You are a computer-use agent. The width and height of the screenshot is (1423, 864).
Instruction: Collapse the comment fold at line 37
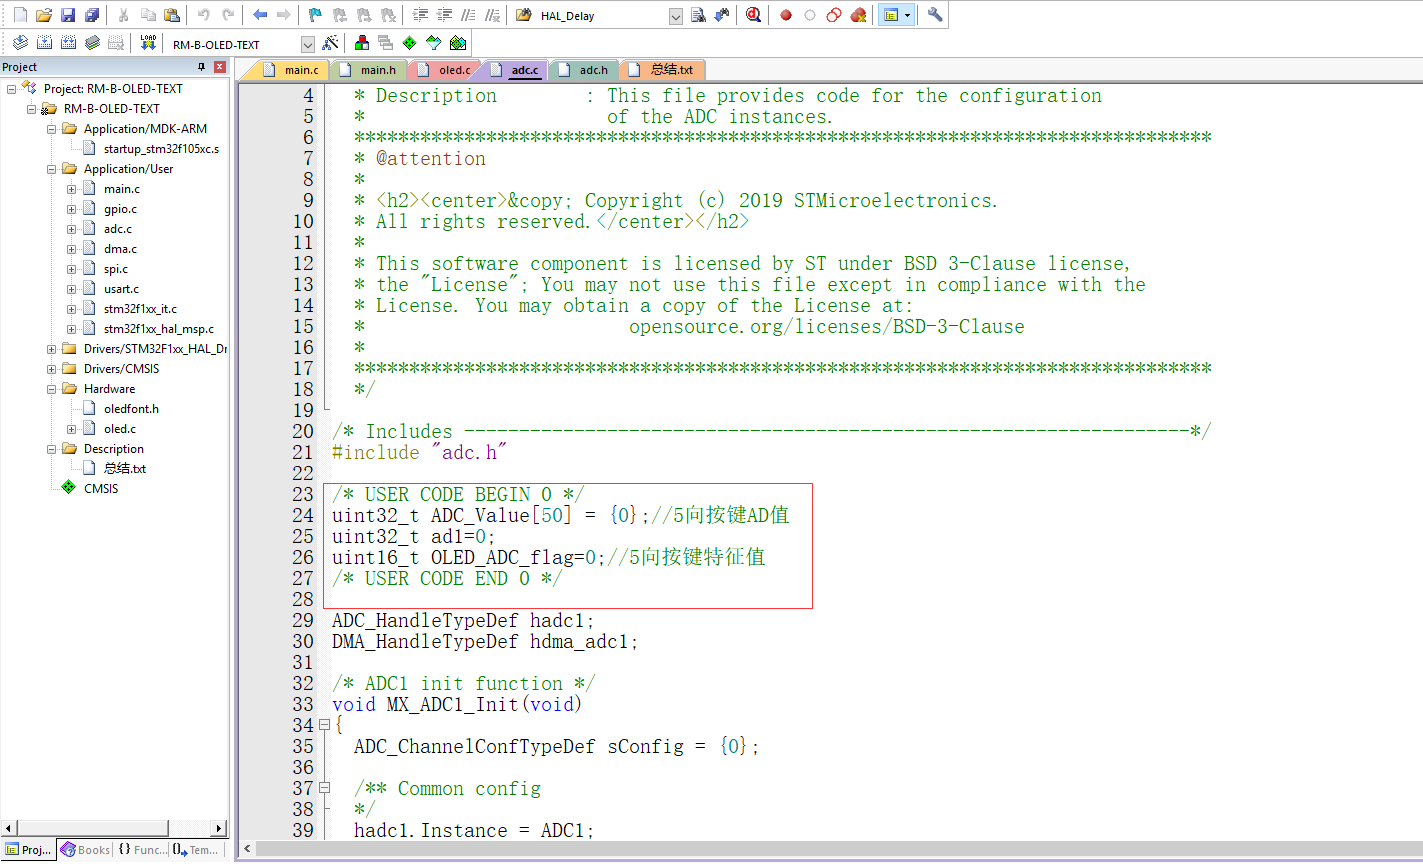[x=324, y=788]
